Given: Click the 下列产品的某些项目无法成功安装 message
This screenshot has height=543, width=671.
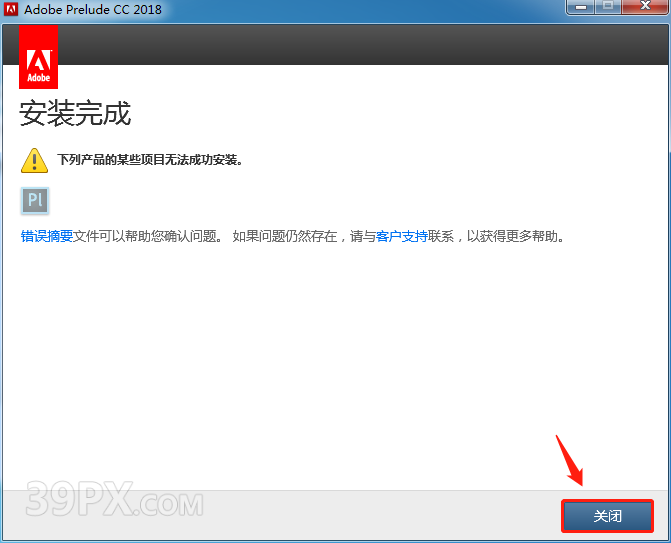Looking at the screenshot, I should [150, 160].
